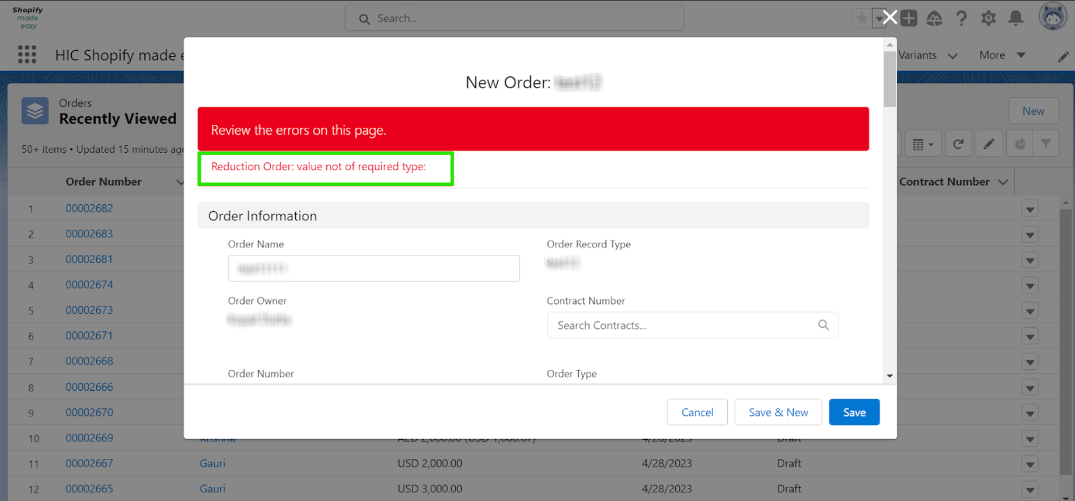This screenshot has height=501, width=1075.
Task: Click the dialog scrollbar down arrow
Action: 890,376
